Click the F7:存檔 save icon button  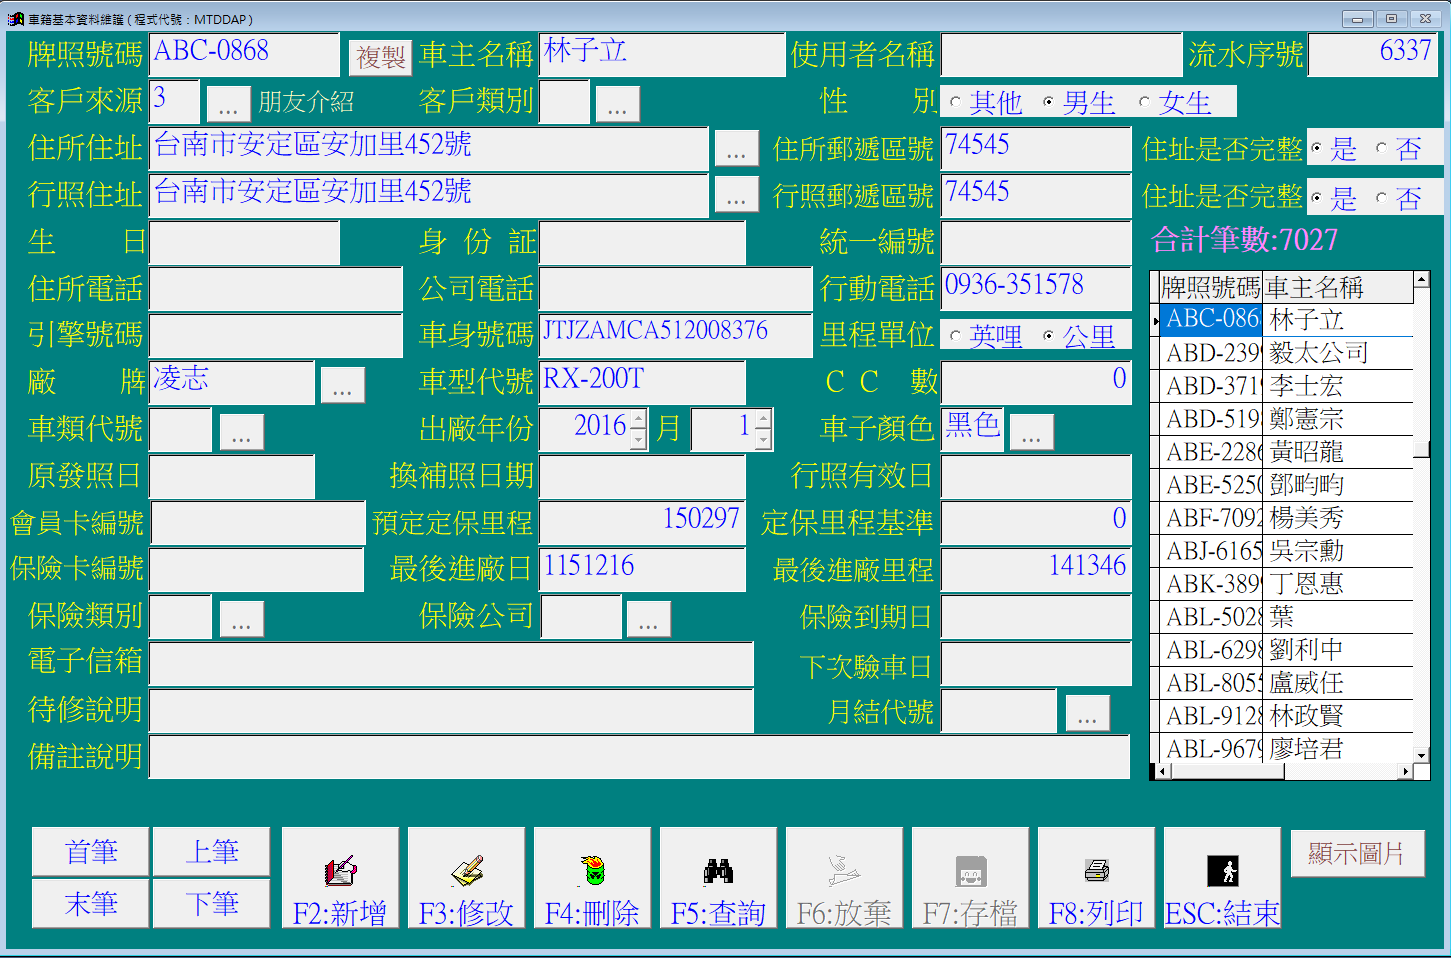pos(970,877)
